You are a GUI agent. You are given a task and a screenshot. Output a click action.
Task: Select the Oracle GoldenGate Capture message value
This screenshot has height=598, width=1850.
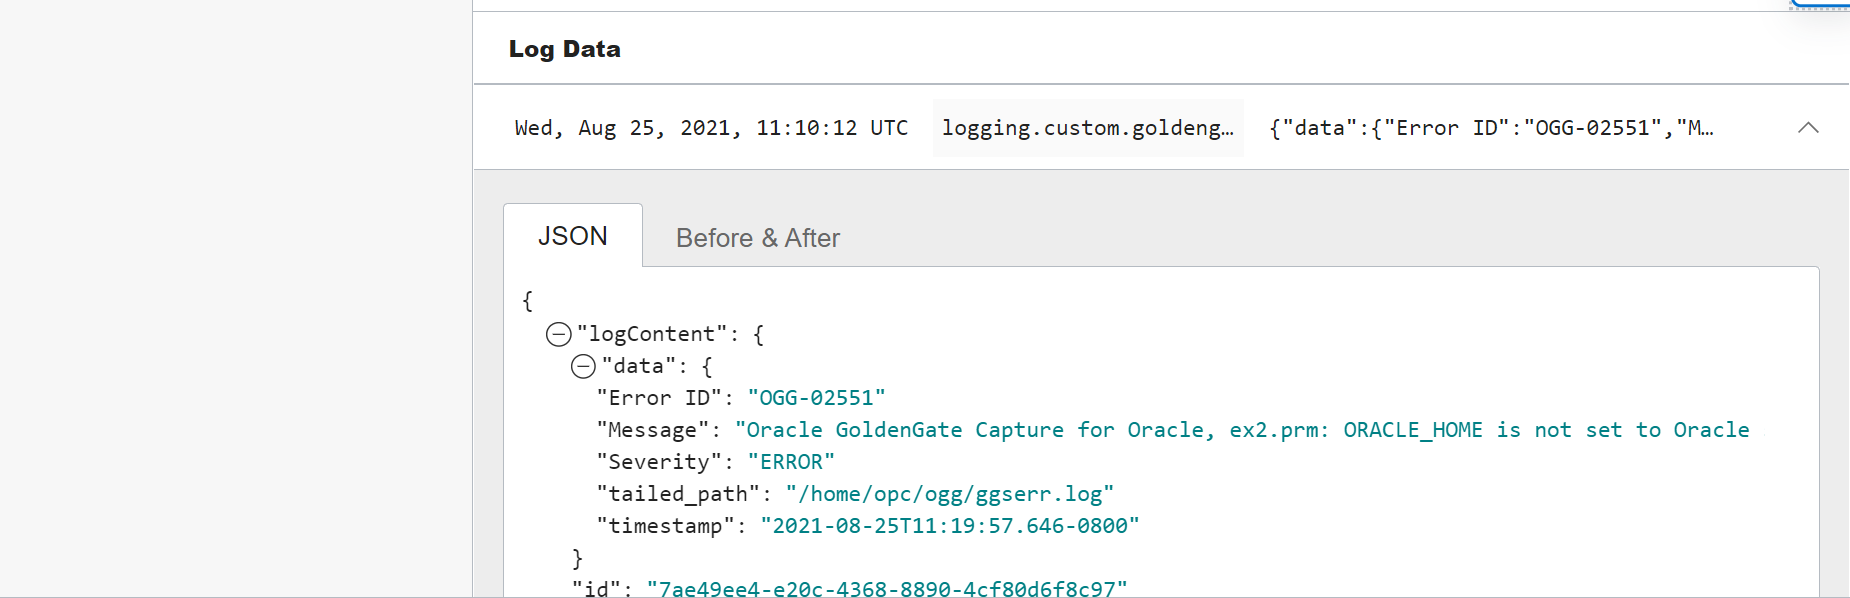1242,430
